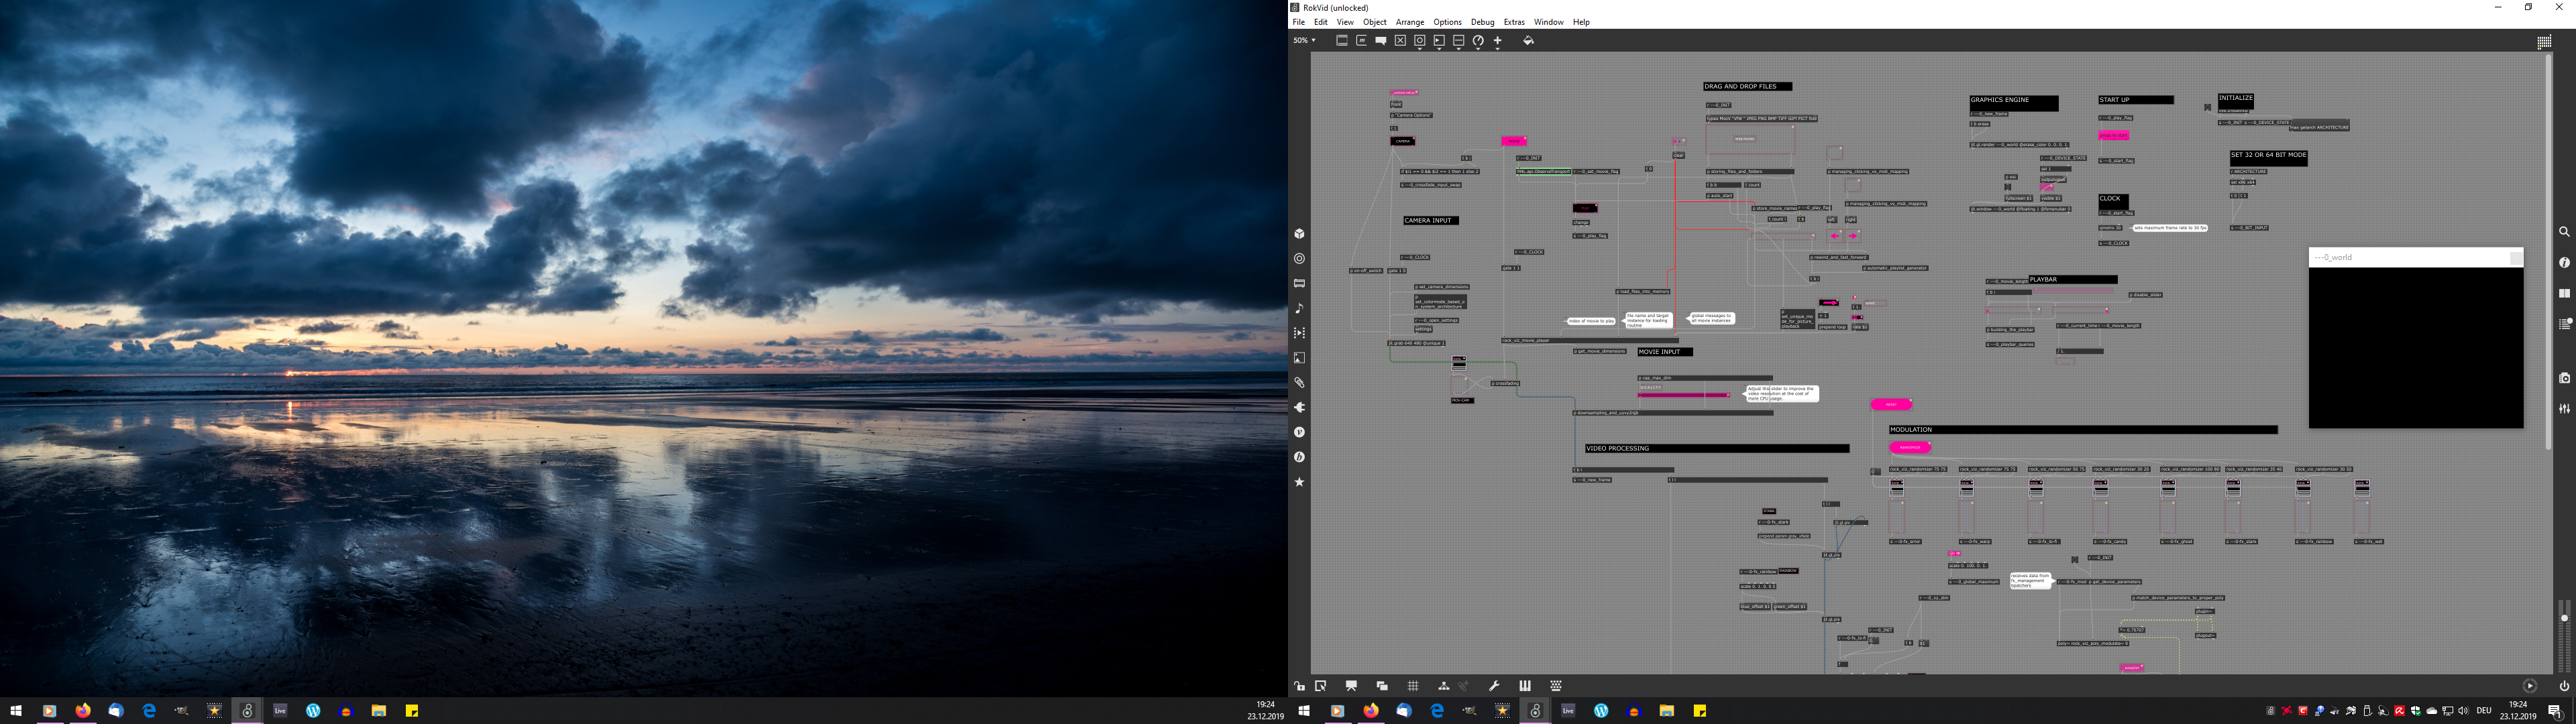The width and height of the screenshot is (2576, 724).
Task: Open the Images browser in left sidebar
Action: (1299, 358)
